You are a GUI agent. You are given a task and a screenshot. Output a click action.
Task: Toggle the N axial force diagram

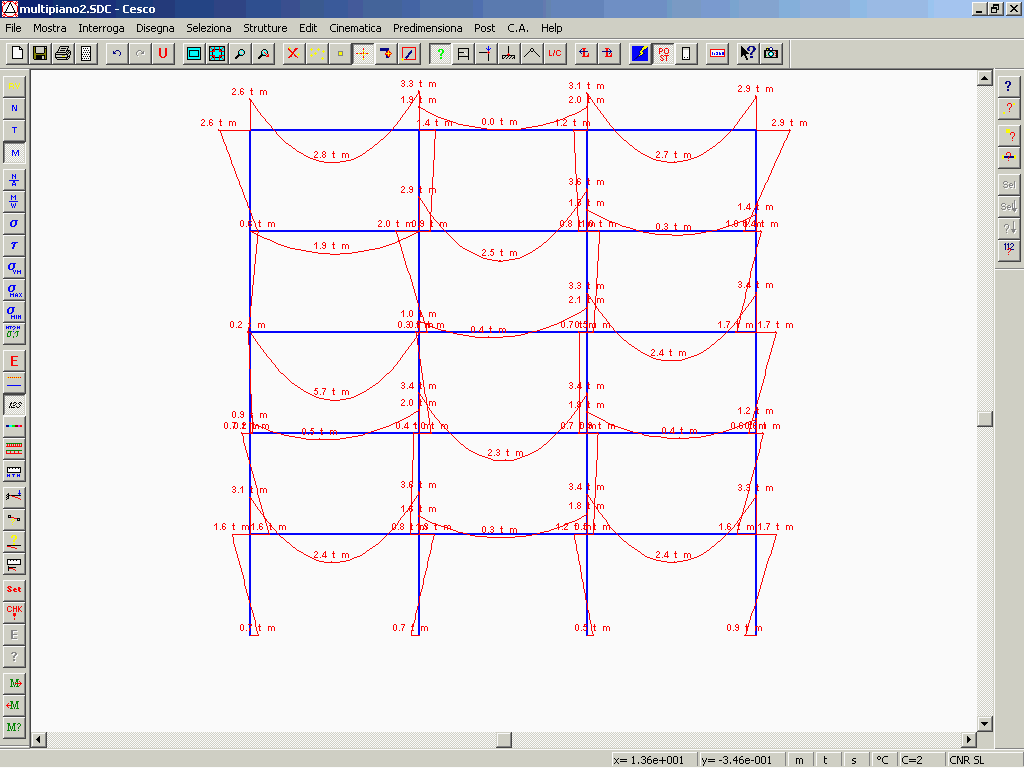(14, 108)
